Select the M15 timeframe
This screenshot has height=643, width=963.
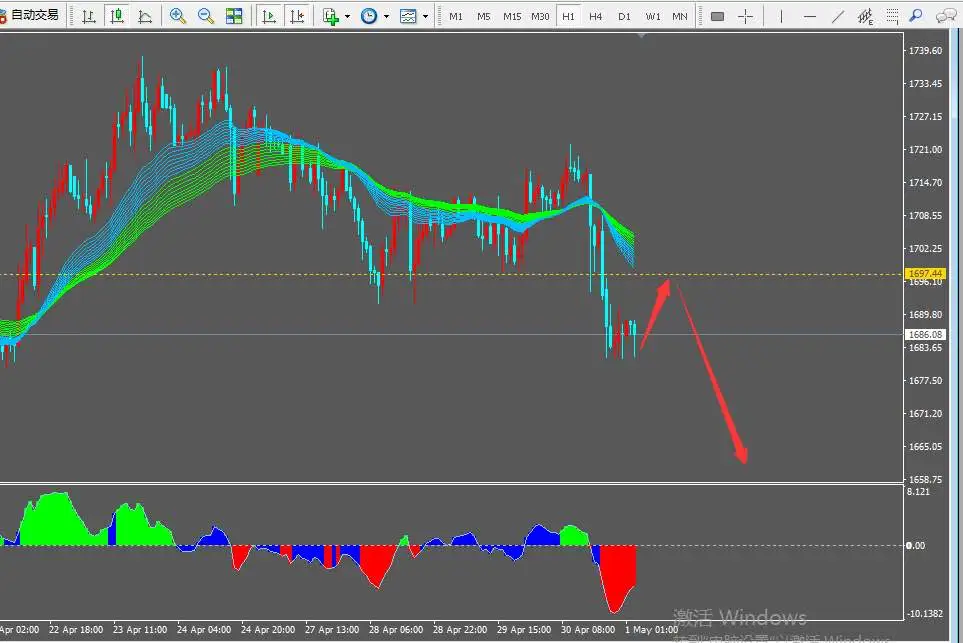point(512,17)
